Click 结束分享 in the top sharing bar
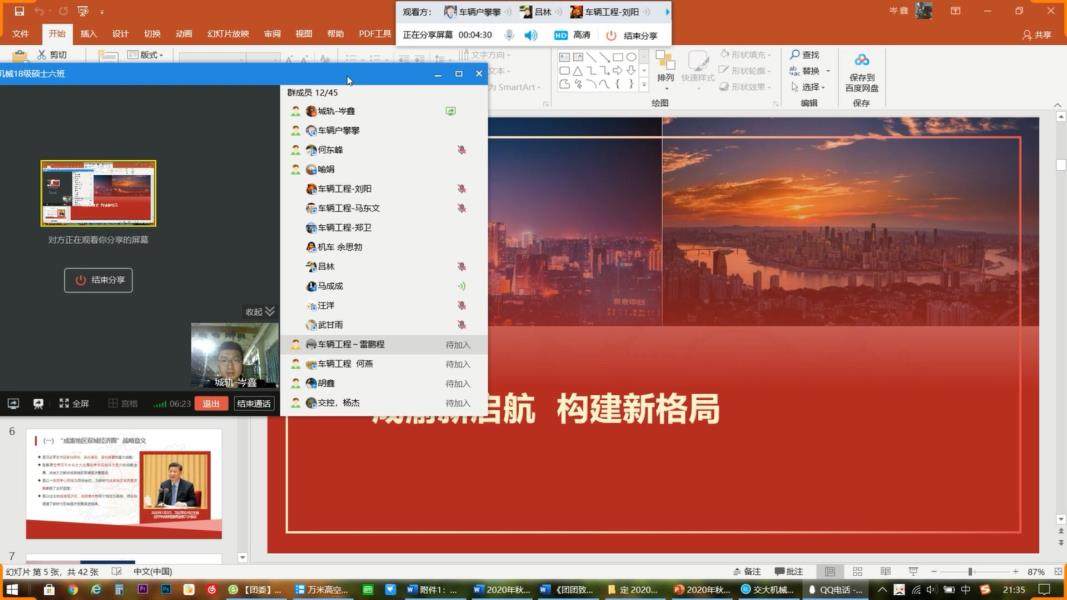 pyautogui.click(x=631, y=35)
